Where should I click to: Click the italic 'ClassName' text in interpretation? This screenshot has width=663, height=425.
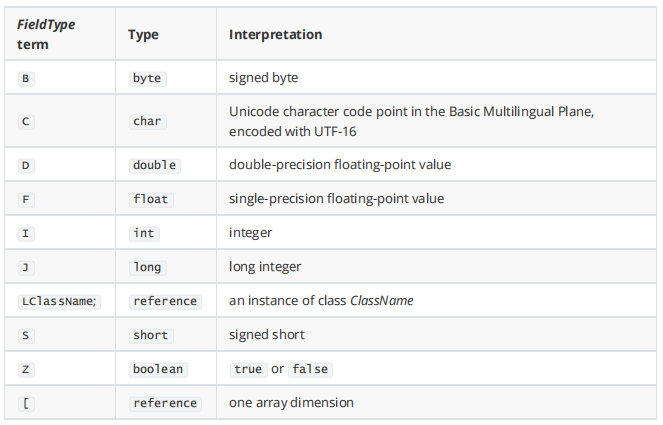coord(382,301)
